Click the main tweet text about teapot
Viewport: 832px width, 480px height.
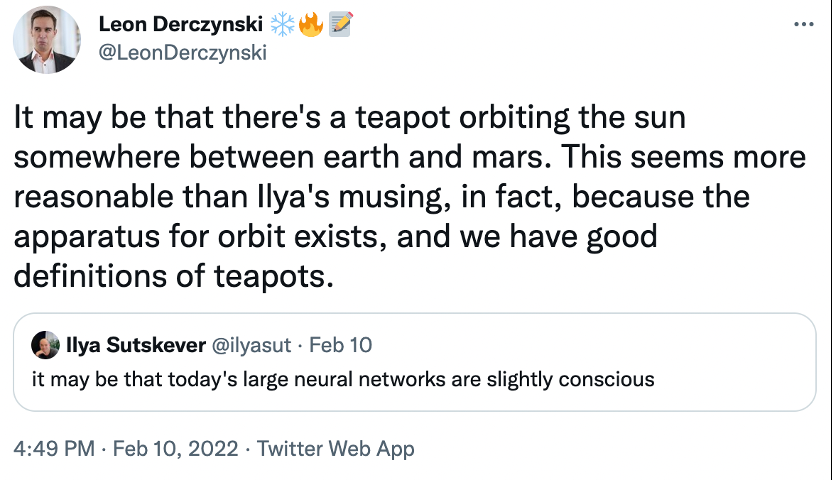(410, 197)
